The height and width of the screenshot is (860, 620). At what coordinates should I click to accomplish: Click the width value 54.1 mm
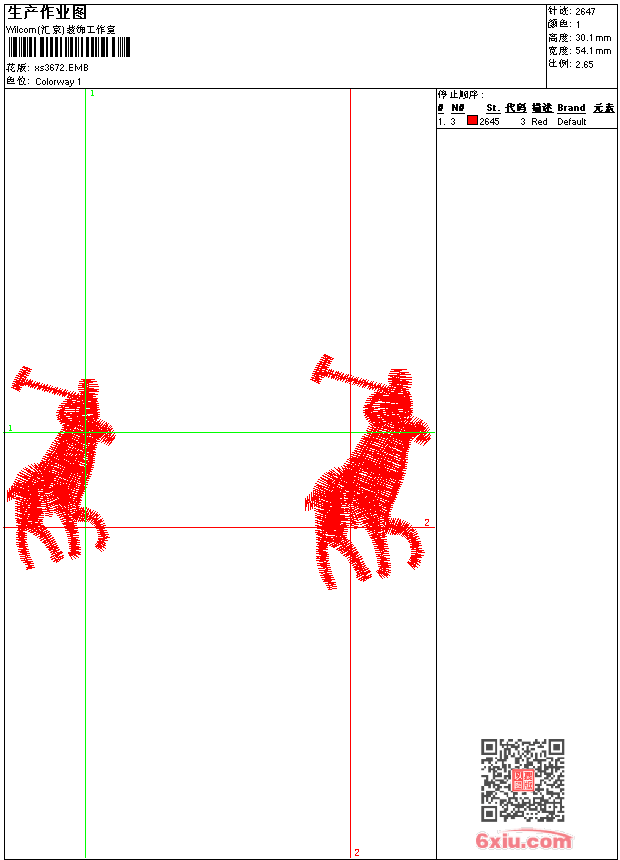pos(593,51)
